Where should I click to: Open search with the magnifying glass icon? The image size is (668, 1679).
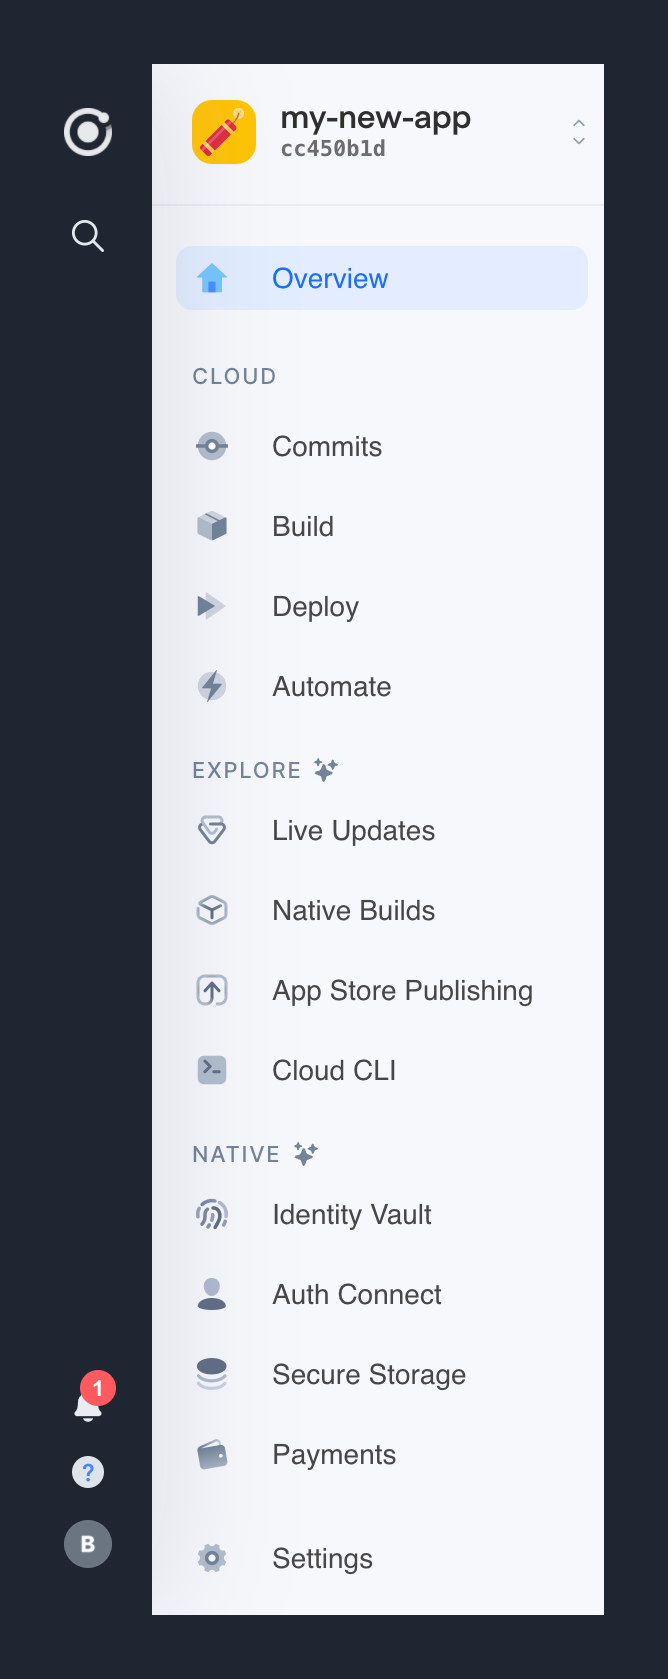pyautogui.click(x=87, y=236)
